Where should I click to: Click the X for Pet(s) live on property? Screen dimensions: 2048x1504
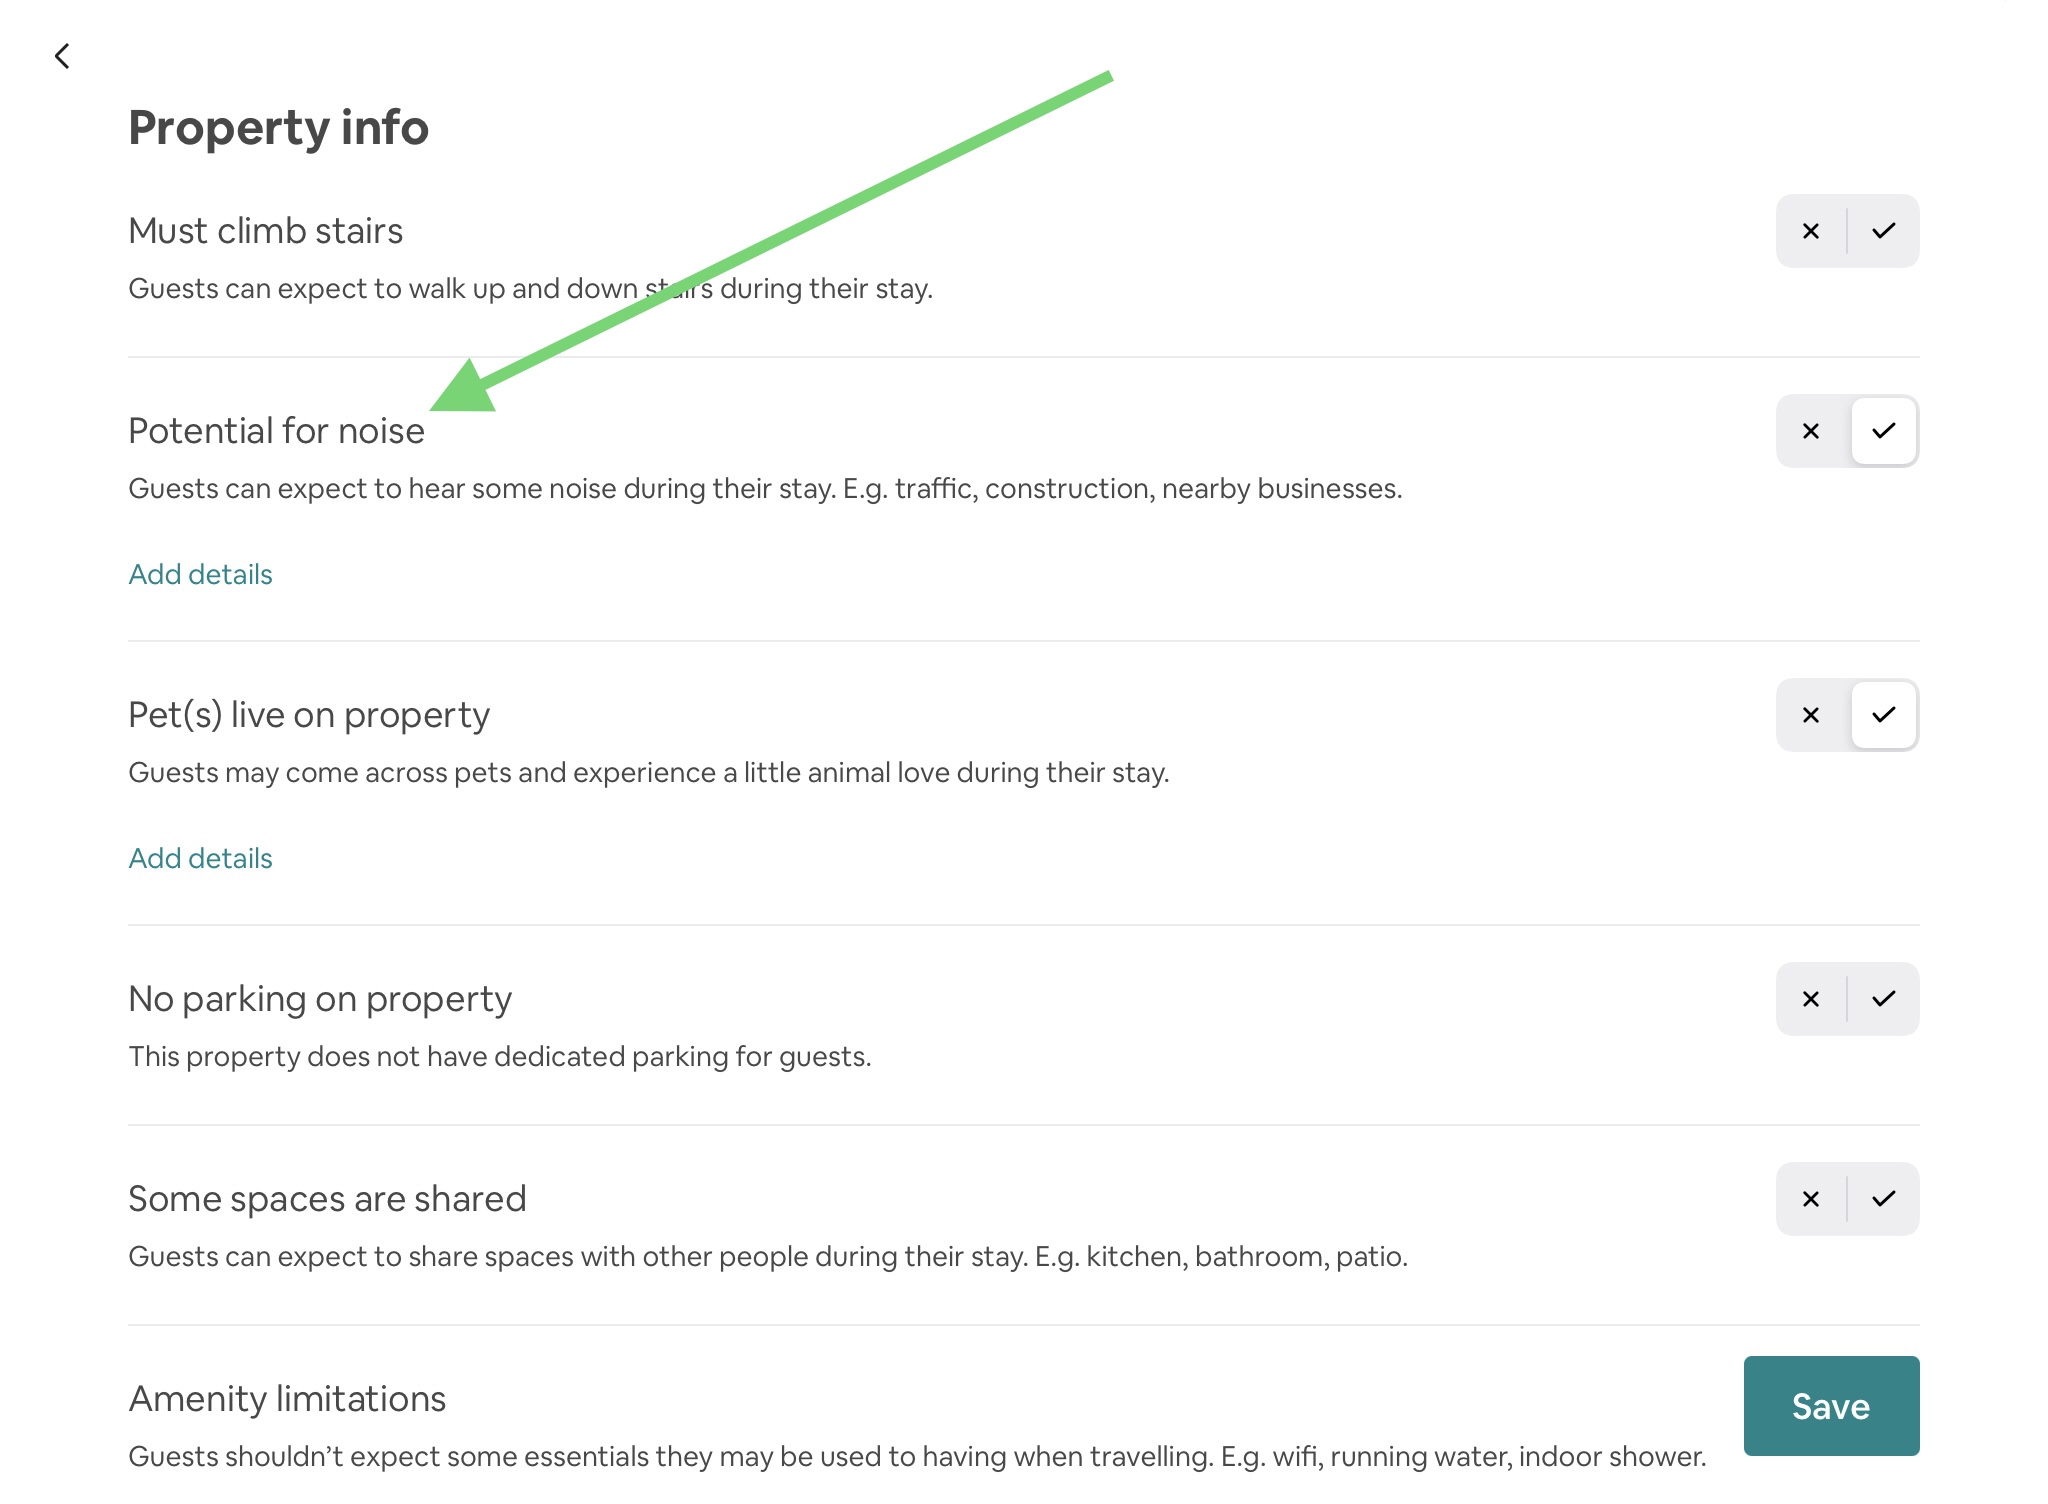(x=1811, y=715)
